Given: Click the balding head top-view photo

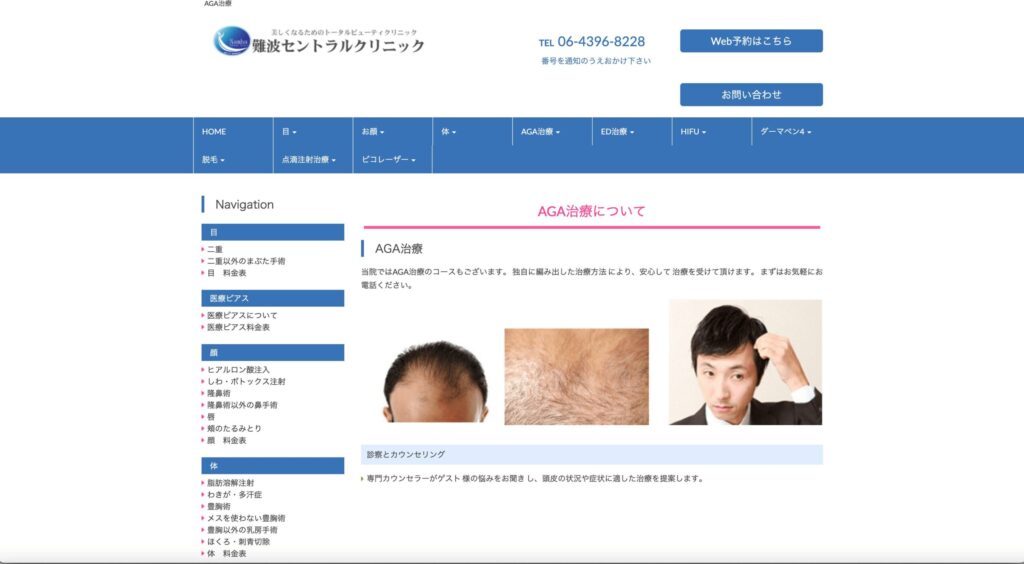Looking at the screenshot, I should (x=434, y=380).
